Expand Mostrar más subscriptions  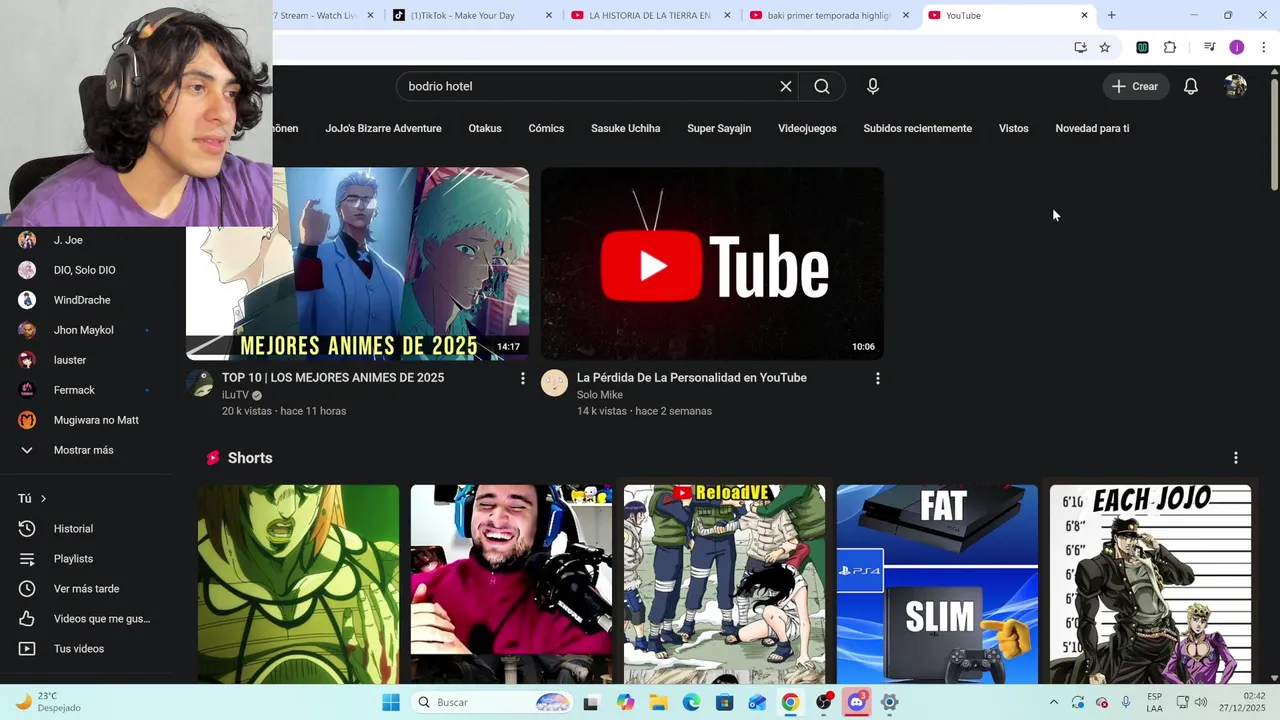(x=86, y=450)
